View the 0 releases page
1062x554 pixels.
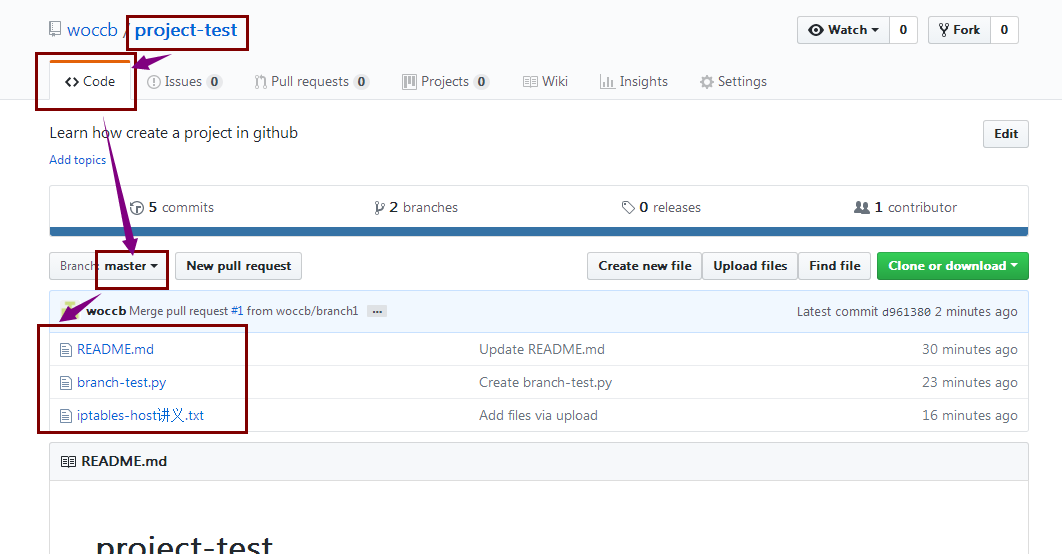[661, 207]
